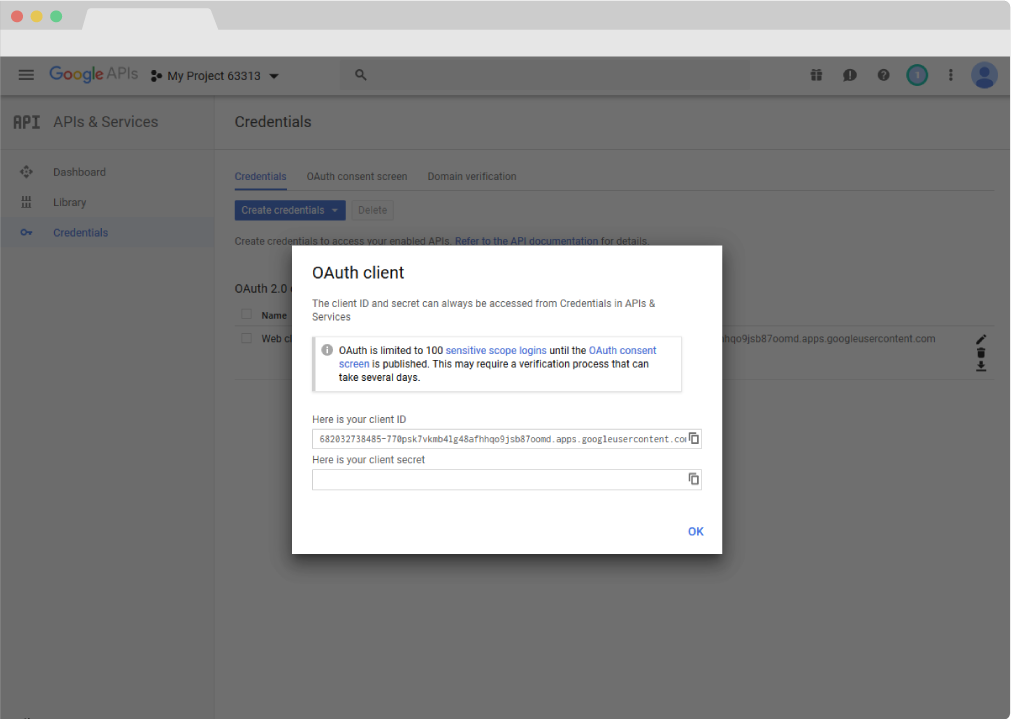Open the user account avatar
This screenshot has width=1015, height=719.
point(984,75)
